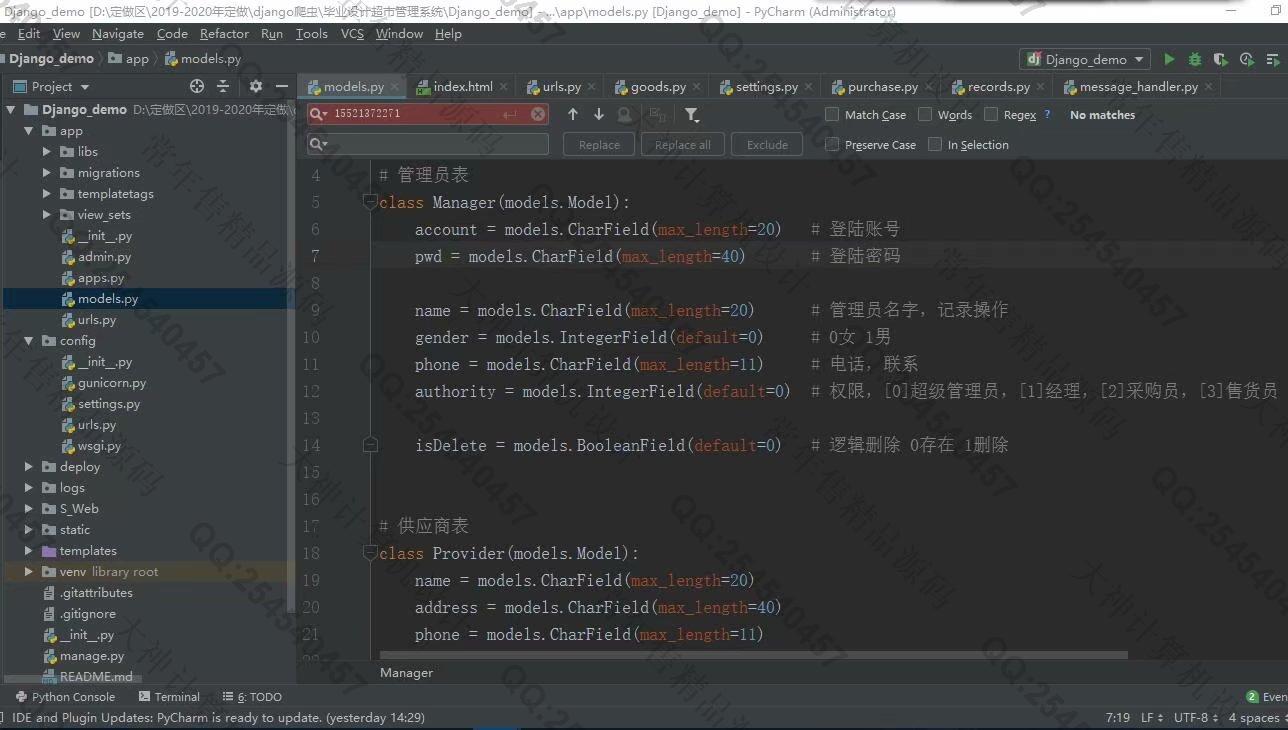
Task: Jump to next search occurrence
Action: coord(598,115)
